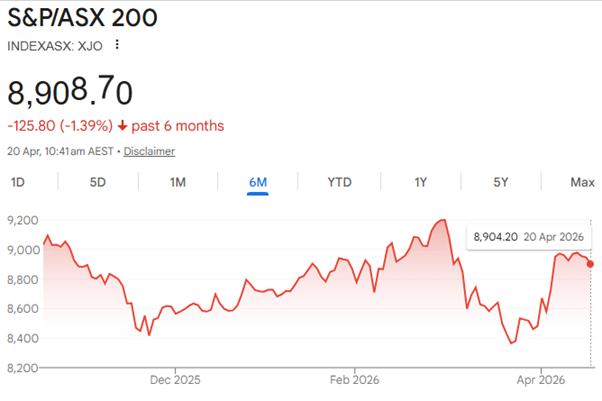Choose the 5Y range tab
Image resolution: width=602 pixels, height=401 pixels.
[x=501, y=182]
